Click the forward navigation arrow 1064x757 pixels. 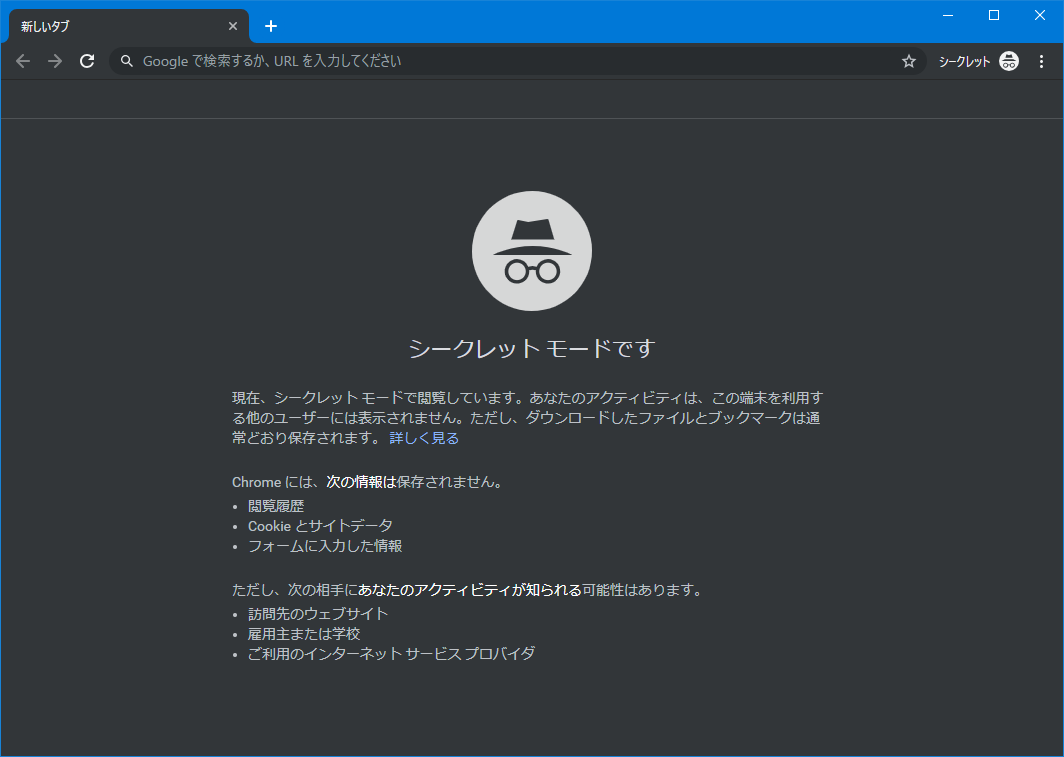(55, 61)
